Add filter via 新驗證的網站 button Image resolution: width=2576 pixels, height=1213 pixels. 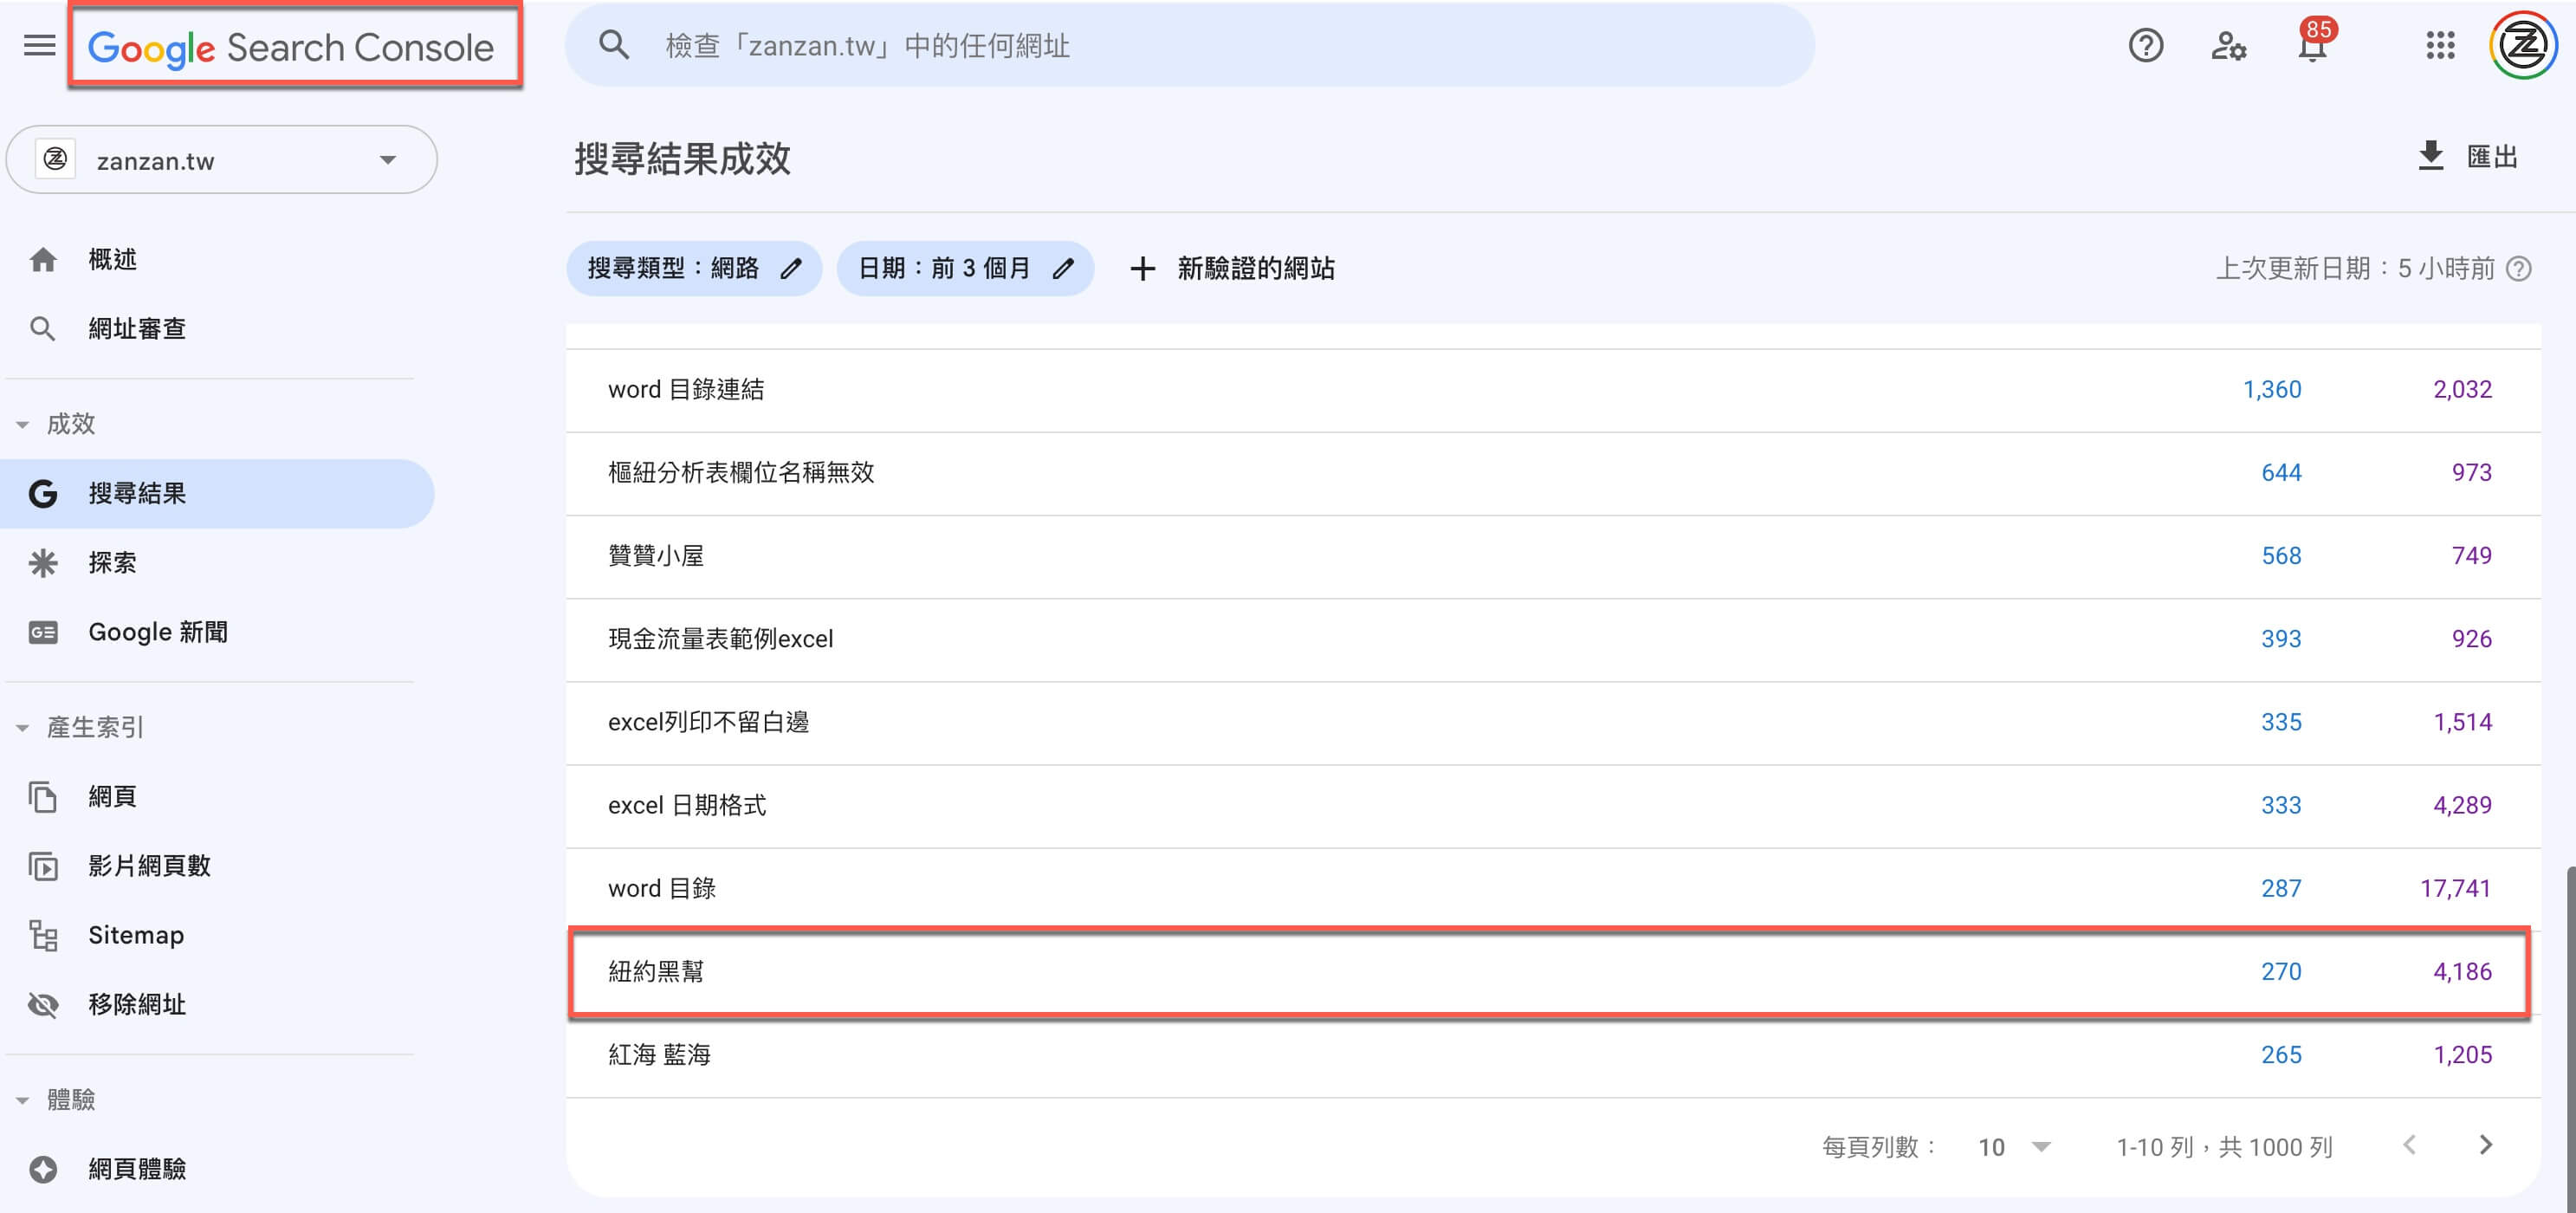point(1232,268)
